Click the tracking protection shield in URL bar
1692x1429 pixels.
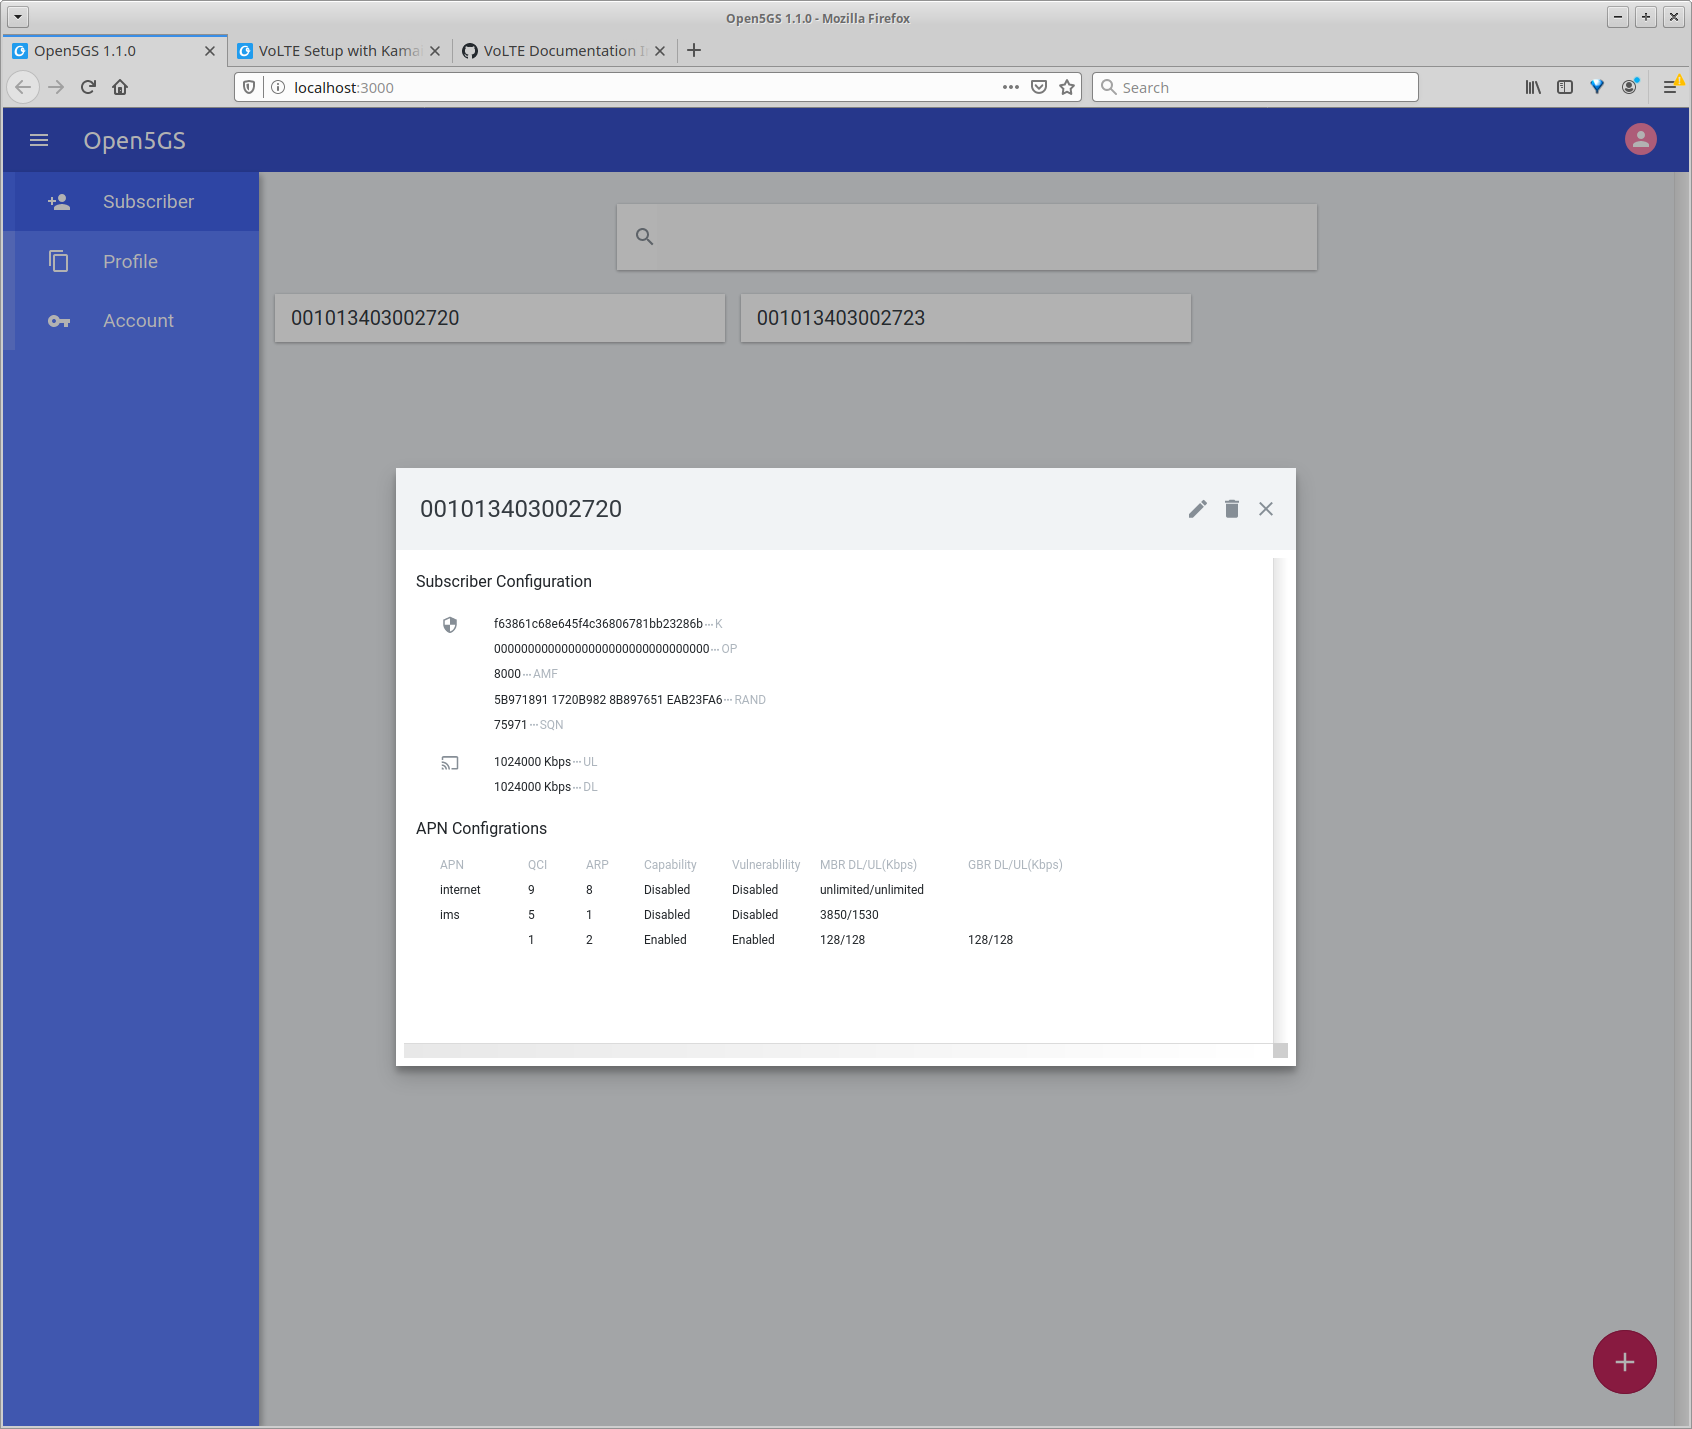(249, 87)
